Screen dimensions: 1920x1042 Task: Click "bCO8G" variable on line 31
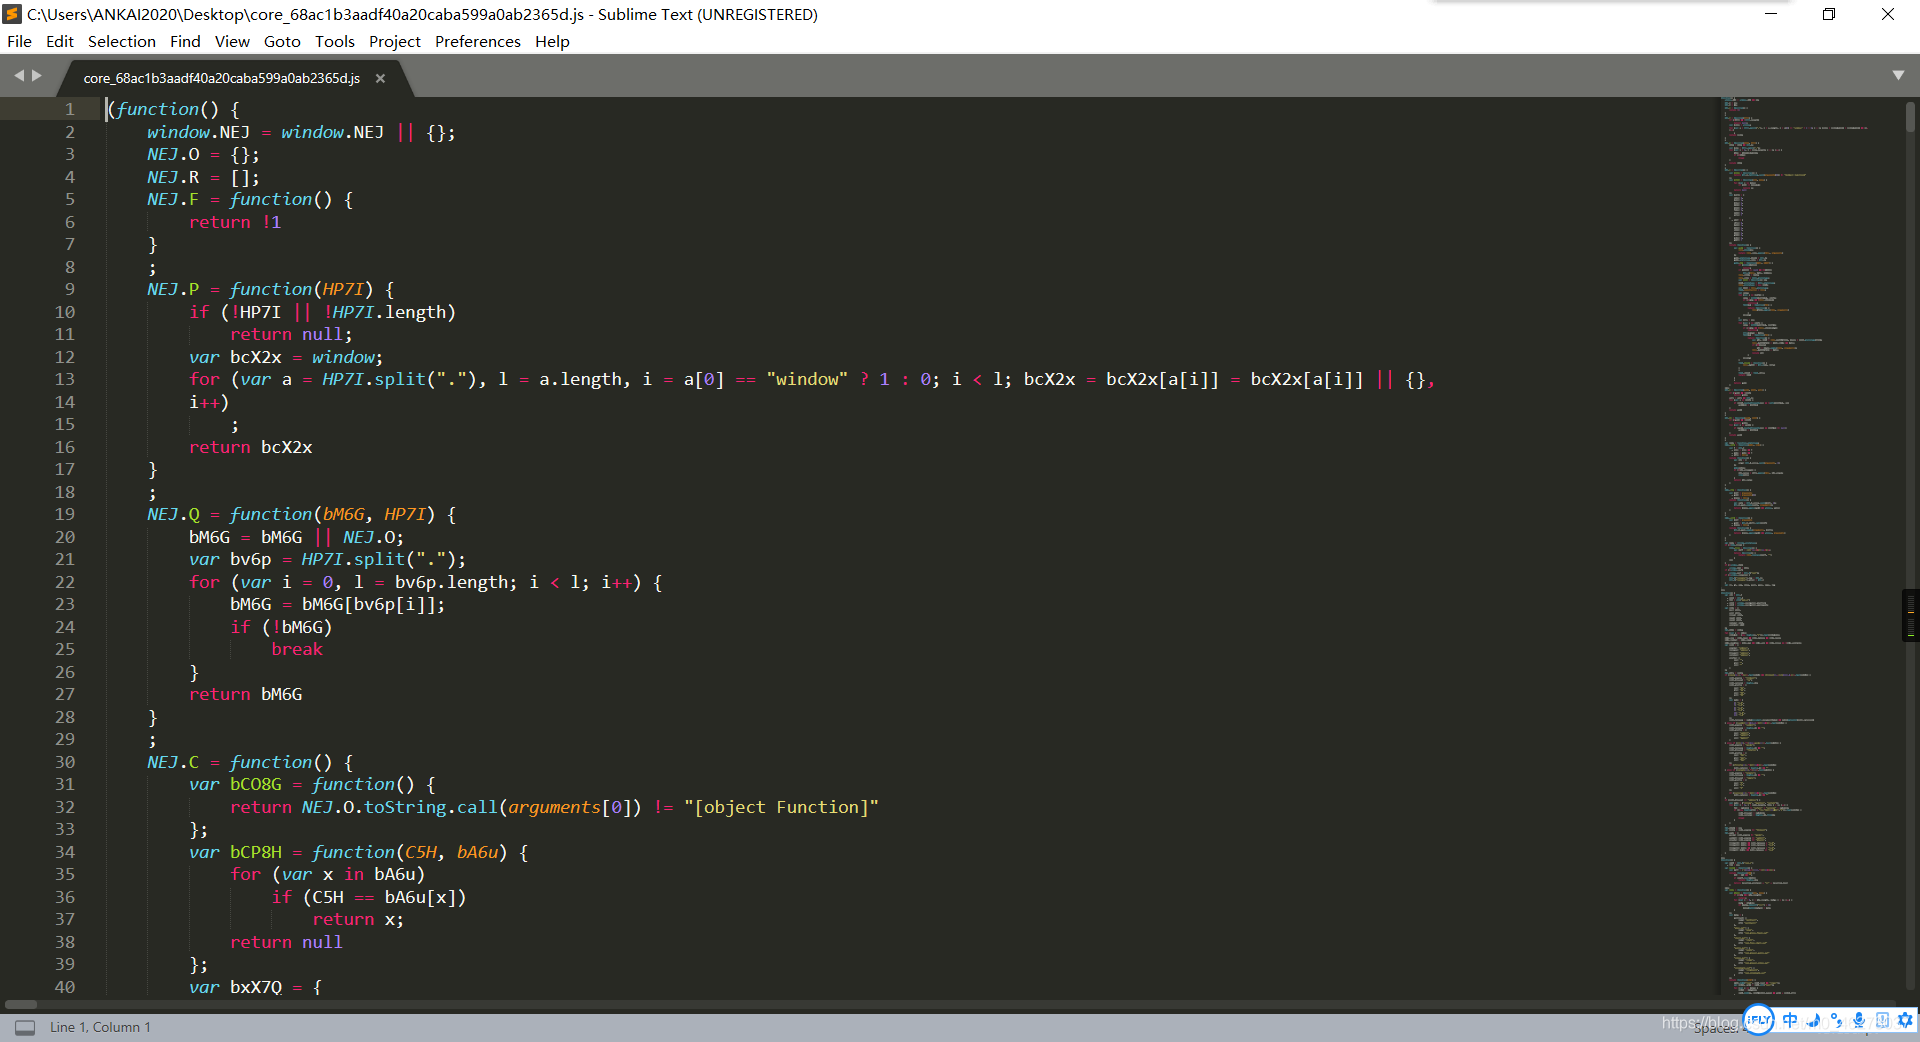(x=256, y=784)
